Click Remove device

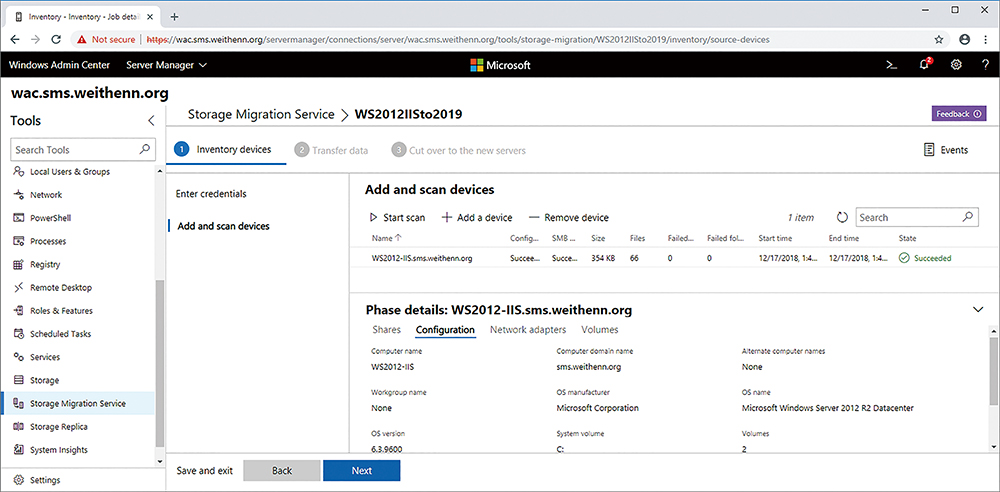click(569, 218)
